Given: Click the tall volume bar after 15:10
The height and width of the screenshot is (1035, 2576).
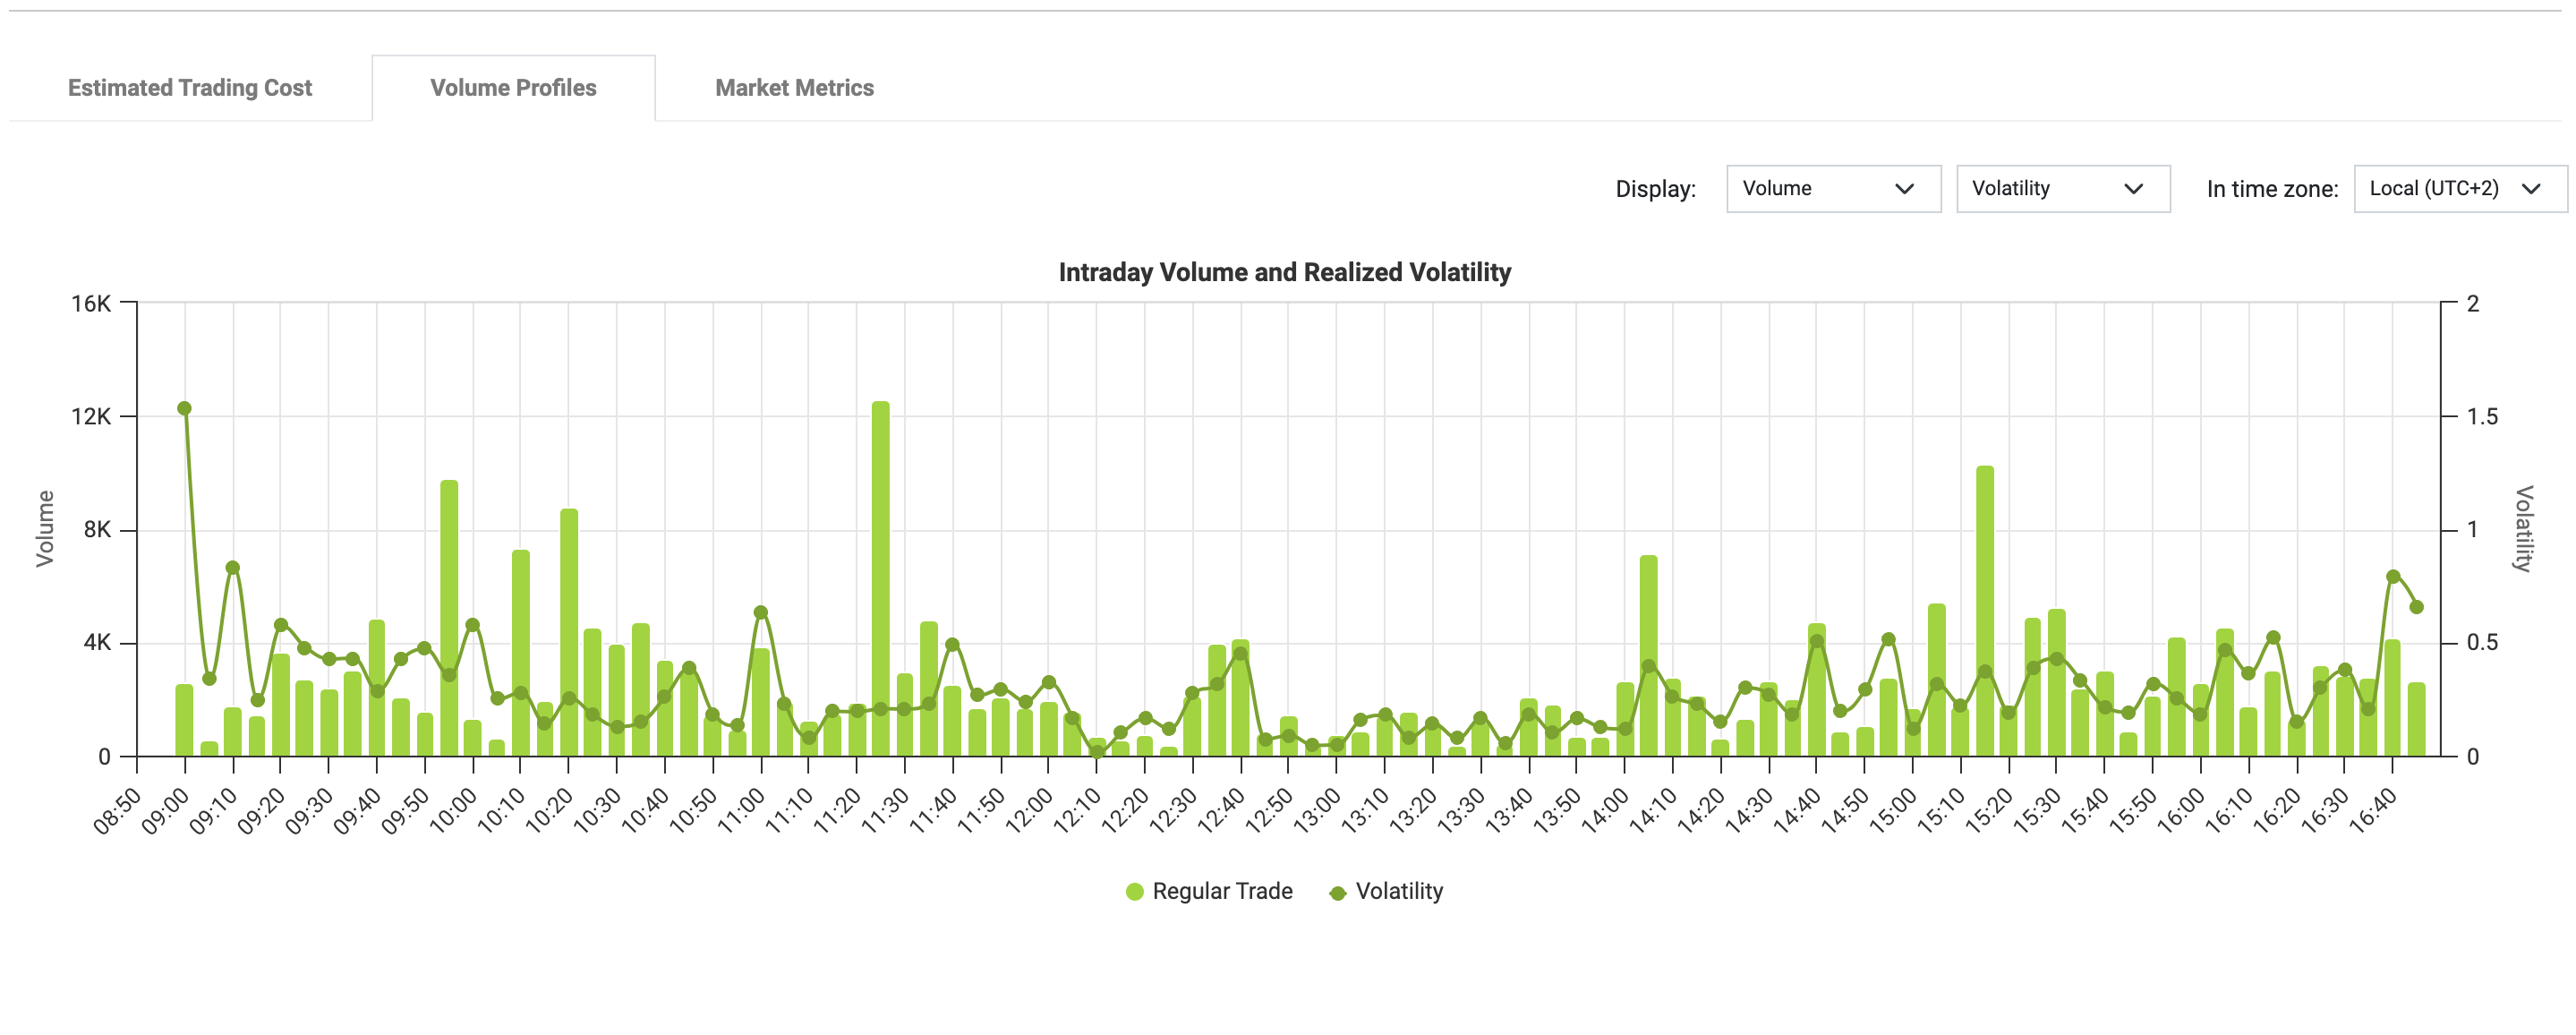Looking at the screenshot, I should [1984, 610].
